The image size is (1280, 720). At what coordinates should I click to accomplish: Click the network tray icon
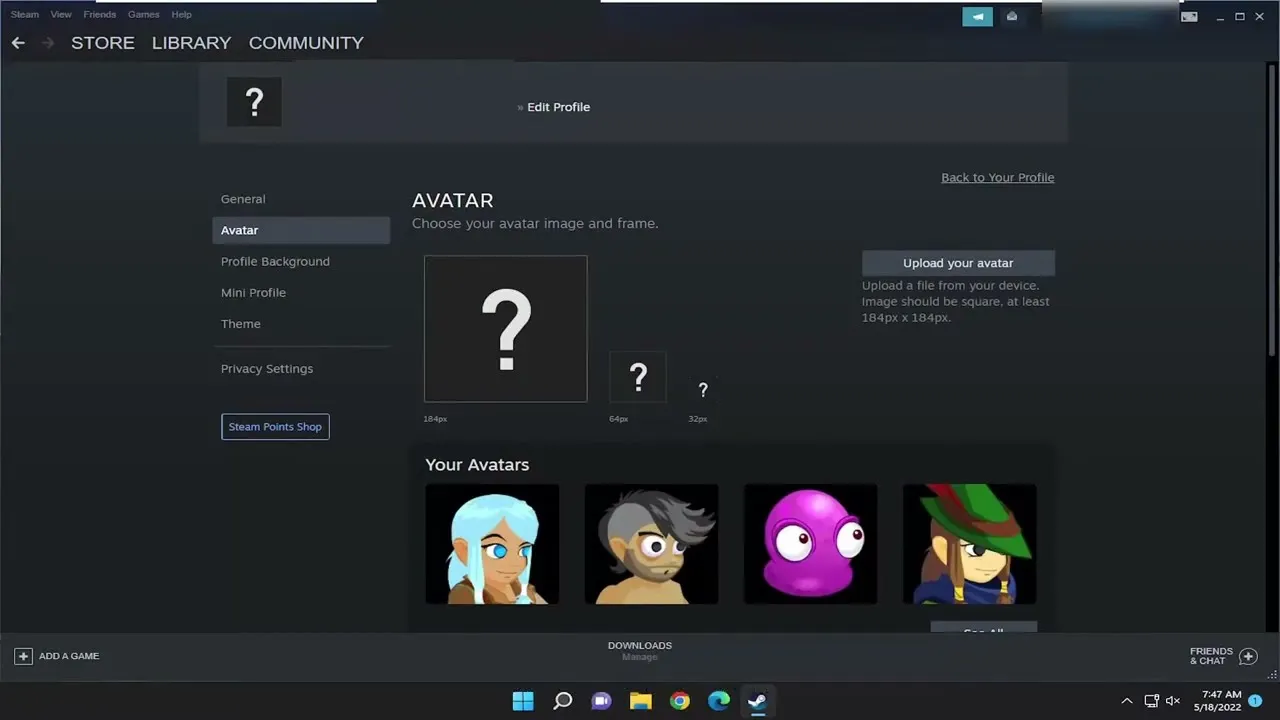(x=1151, y=701)
